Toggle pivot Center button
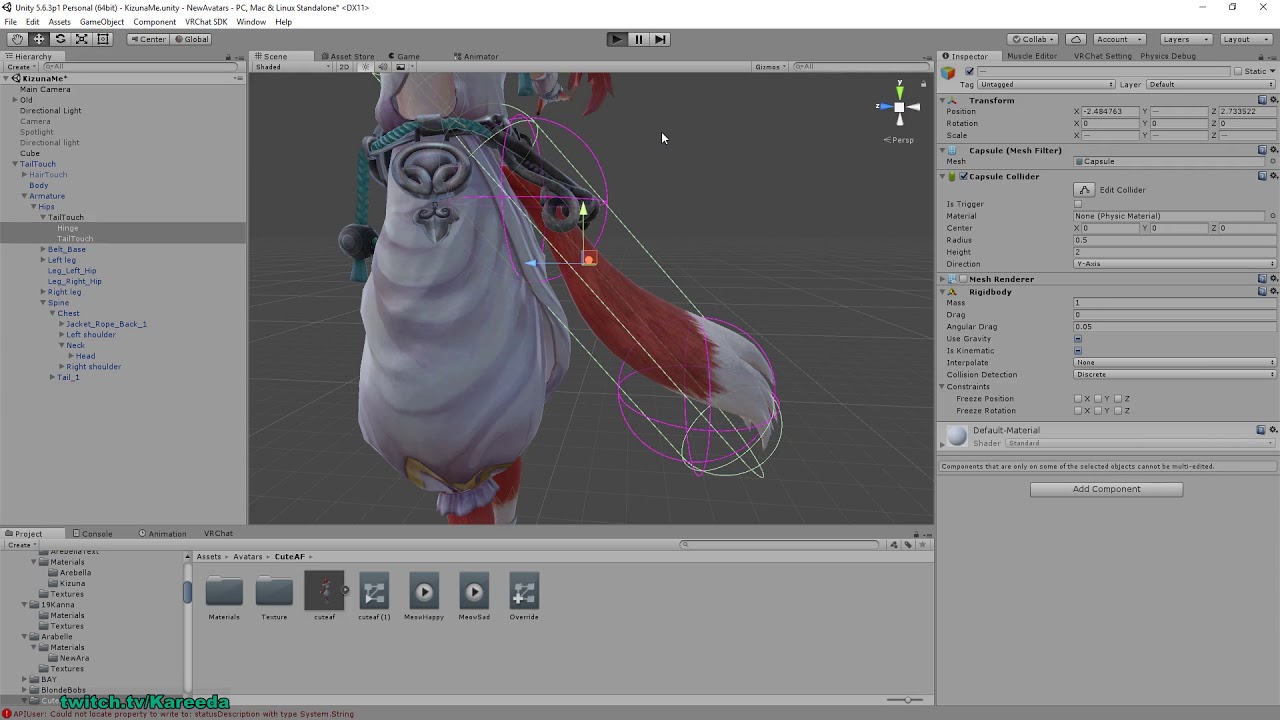The width and height of the screenshot is (1280, 720). coord(148,39)
